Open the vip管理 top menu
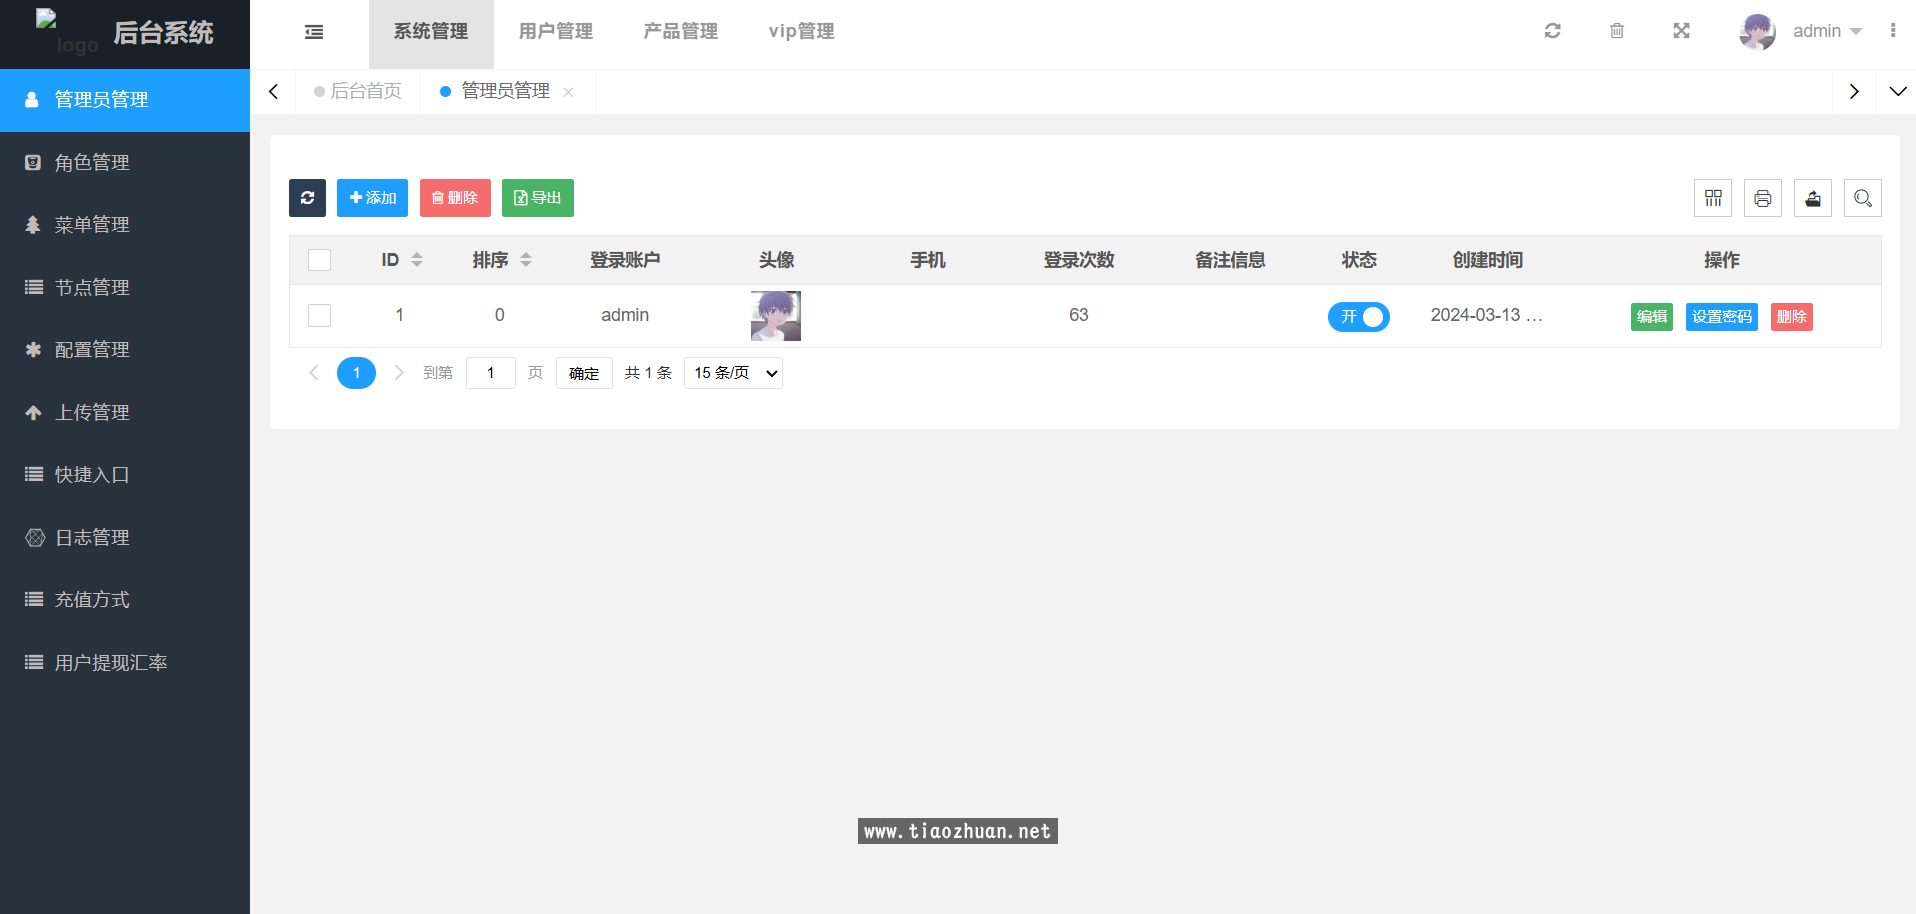 (801, 32)
